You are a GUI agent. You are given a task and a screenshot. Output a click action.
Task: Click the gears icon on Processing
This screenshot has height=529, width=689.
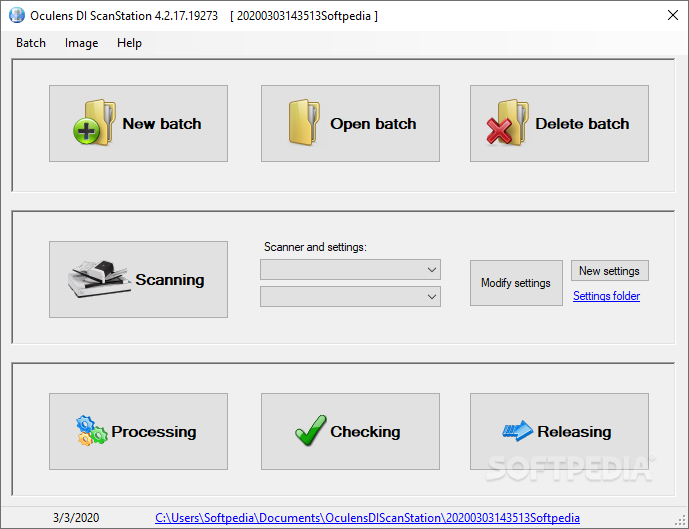coord(91,431)
